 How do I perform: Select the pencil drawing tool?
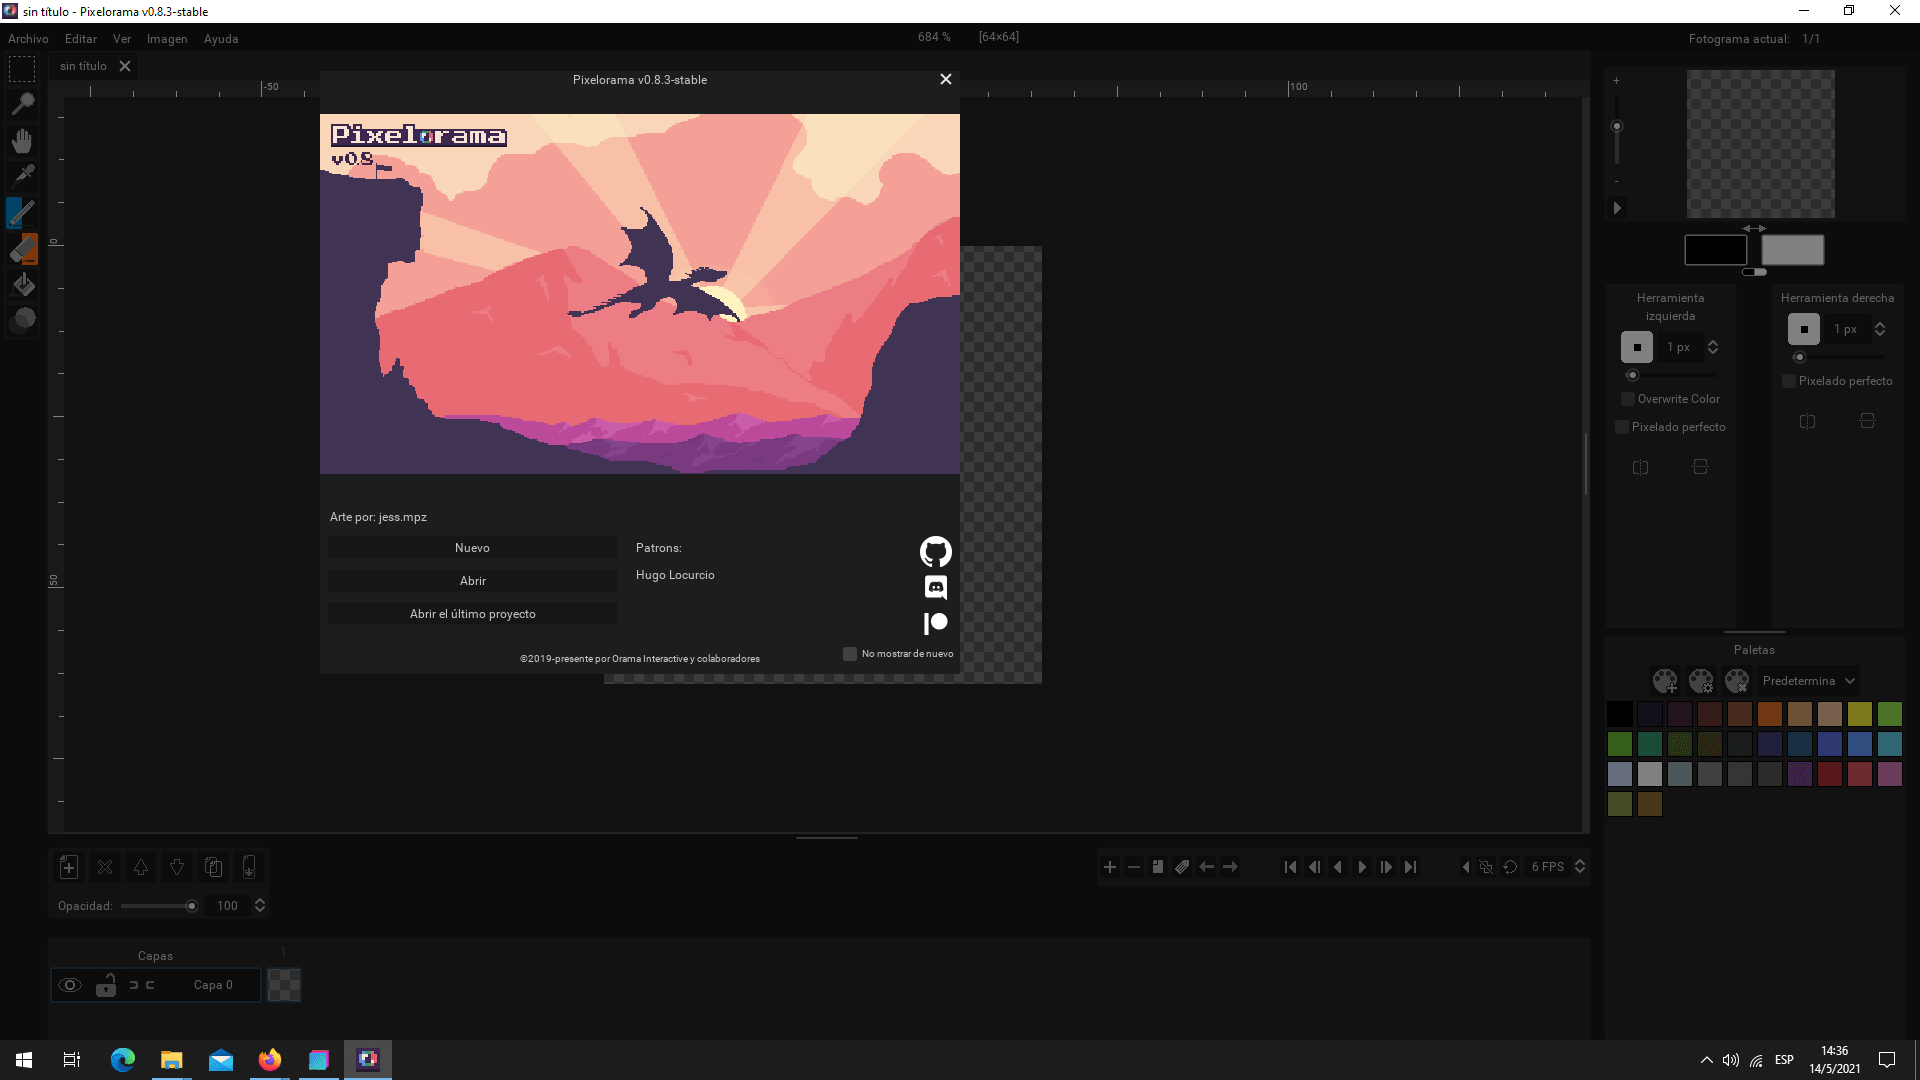pos(22,213)
